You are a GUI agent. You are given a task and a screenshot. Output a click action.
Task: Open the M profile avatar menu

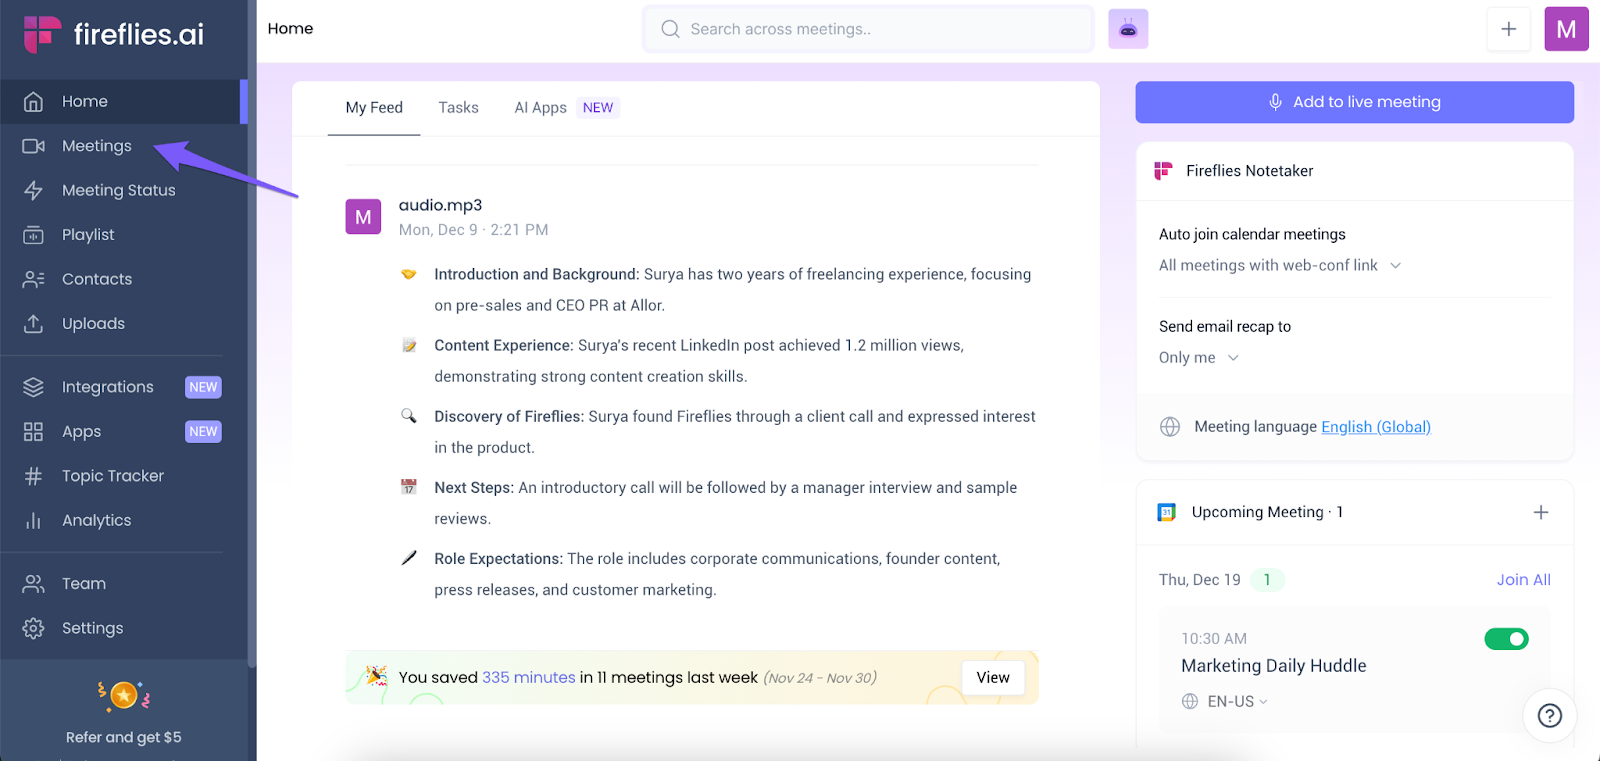[1567, 29]
